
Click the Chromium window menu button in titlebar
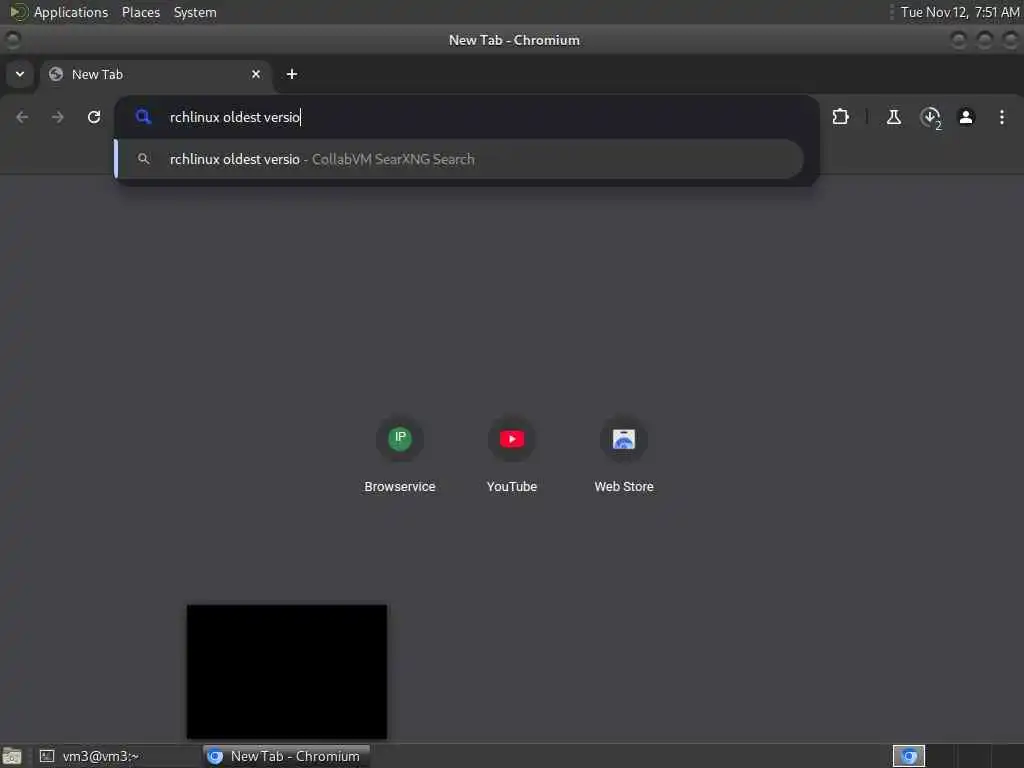coord(12,40)
